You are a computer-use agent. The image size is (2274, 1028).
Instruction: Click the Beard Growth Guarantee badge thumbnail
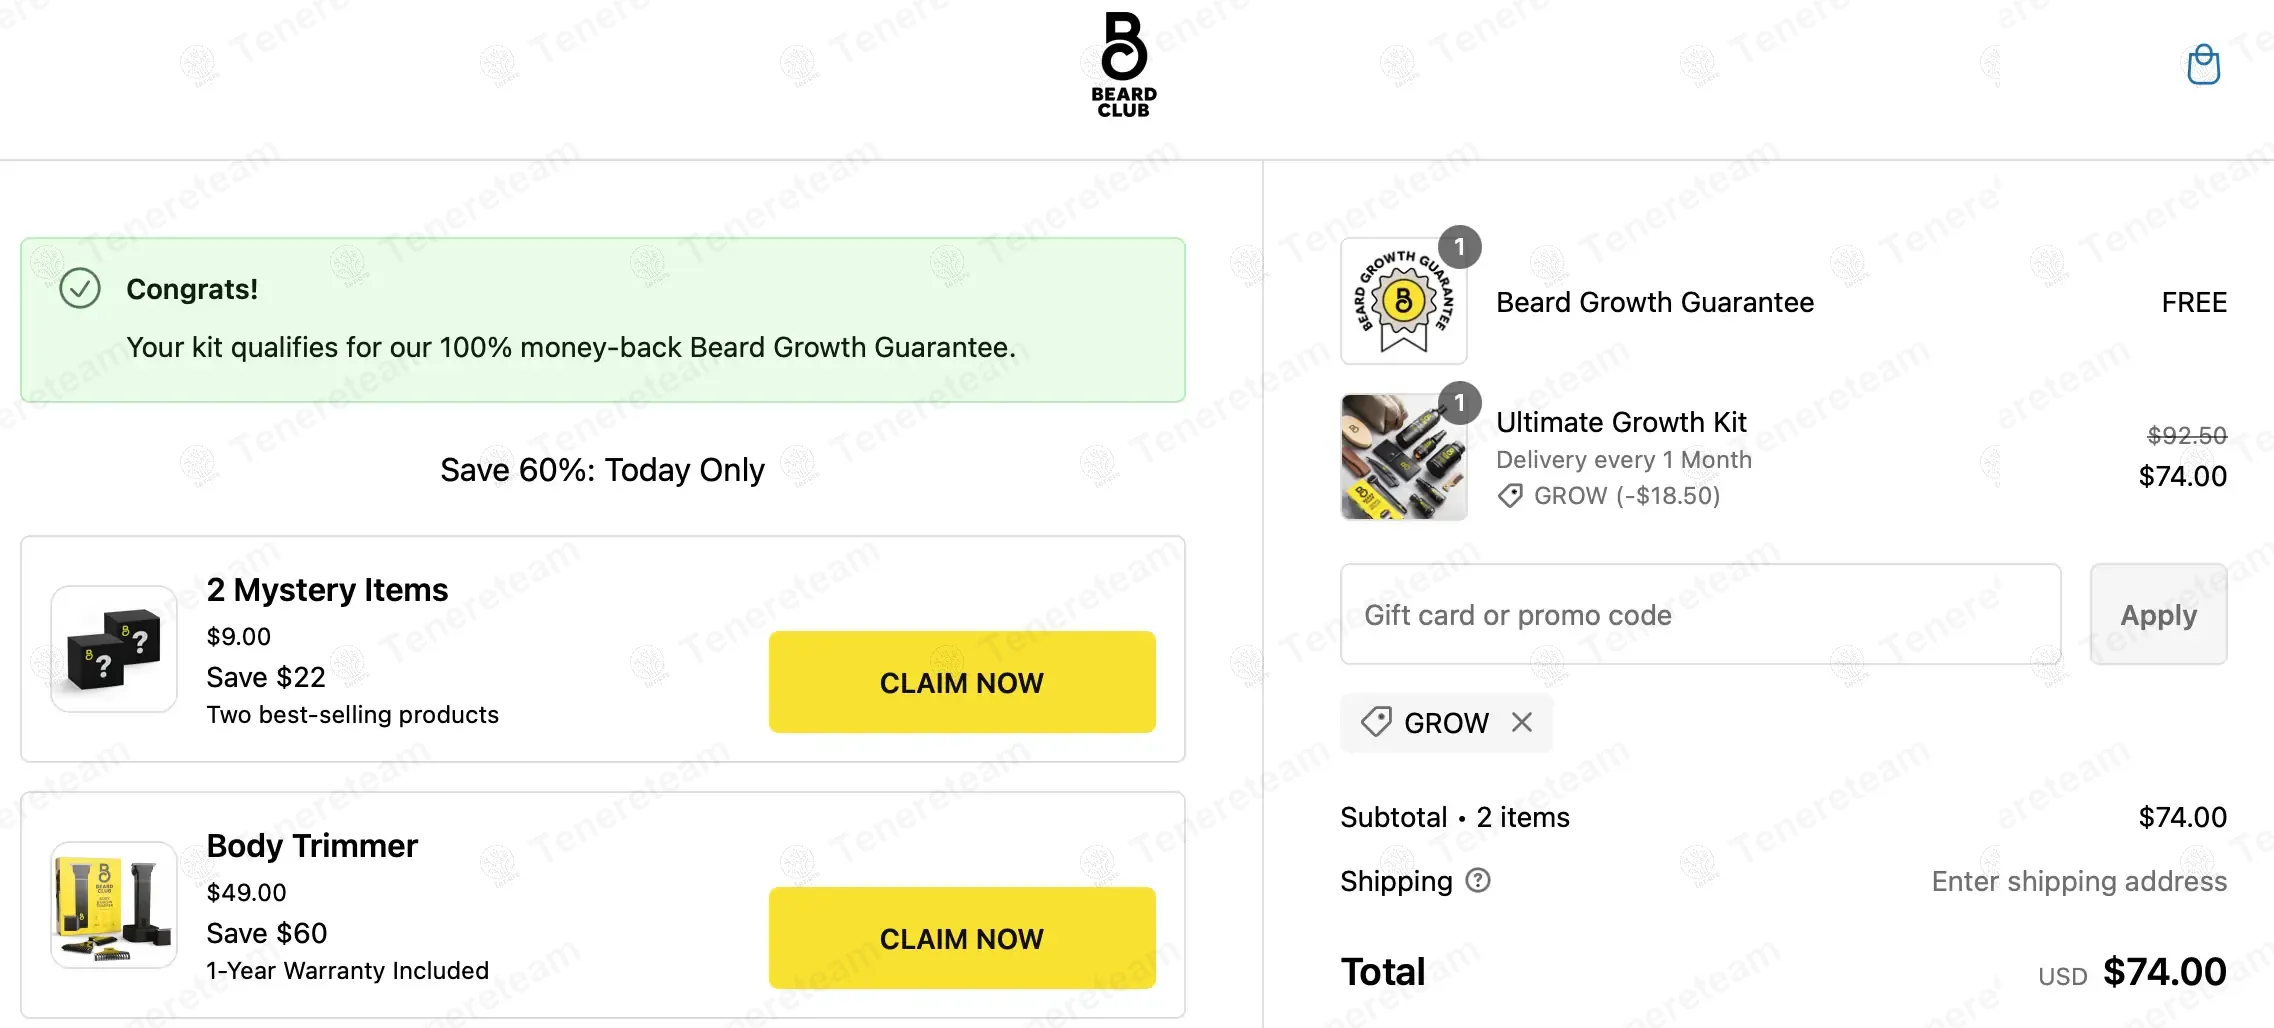pos(1403,301)
